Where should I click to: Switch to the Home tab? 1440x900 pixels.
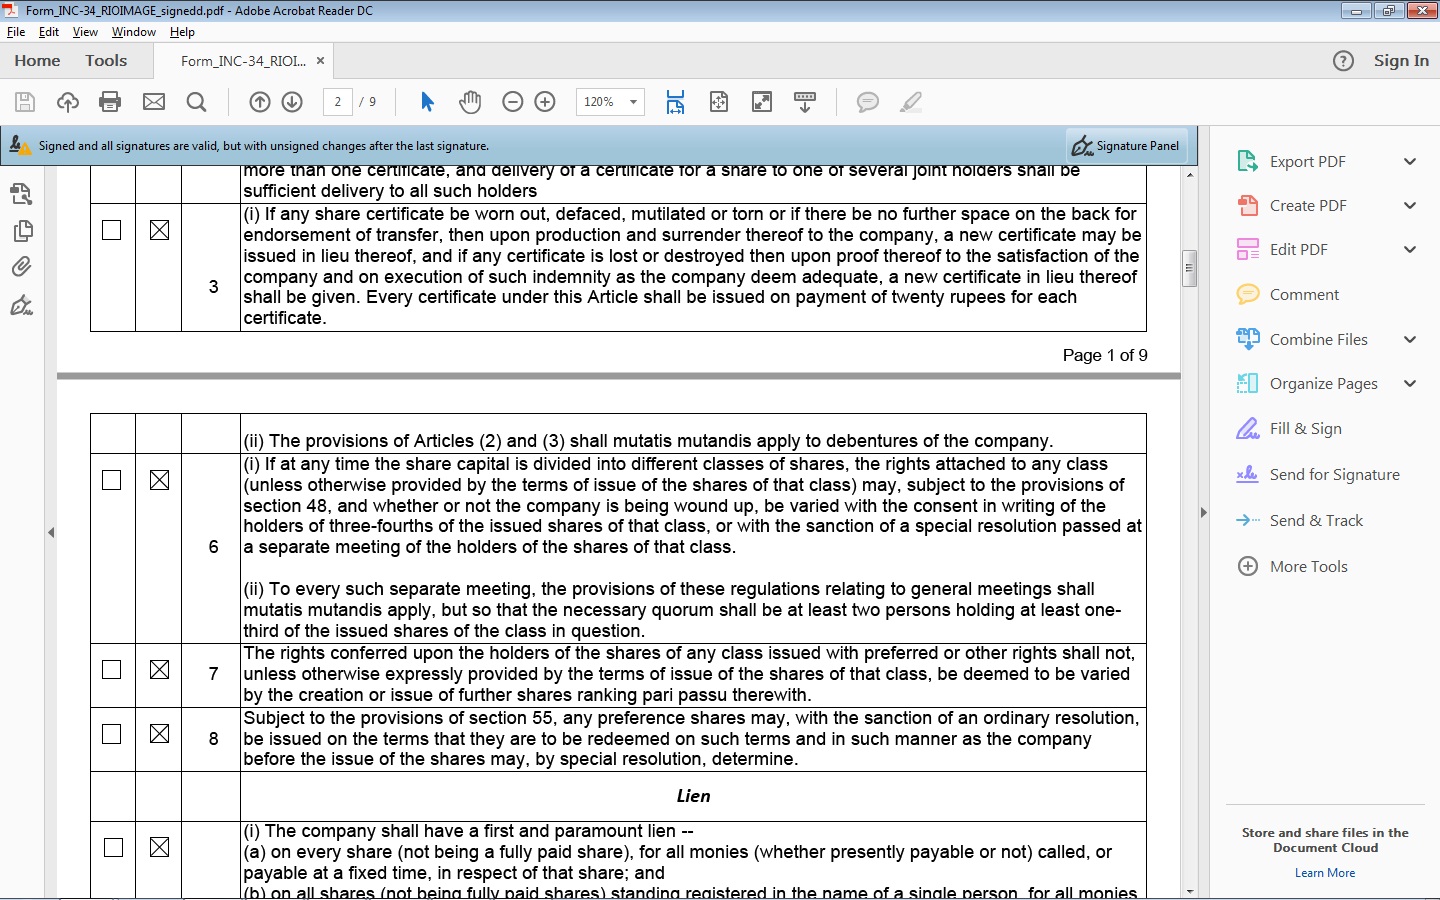click(37, 60)
